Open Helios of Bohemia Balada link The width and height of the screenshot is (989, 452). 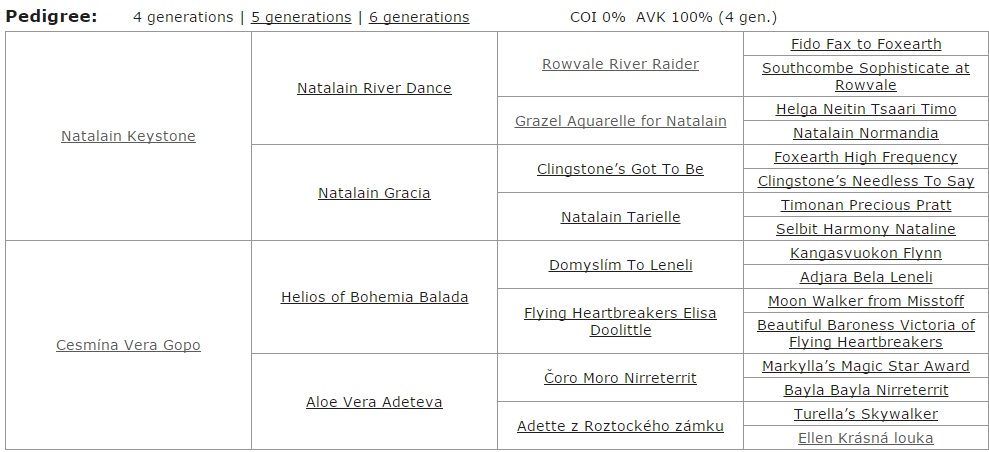tap(374, 297)
